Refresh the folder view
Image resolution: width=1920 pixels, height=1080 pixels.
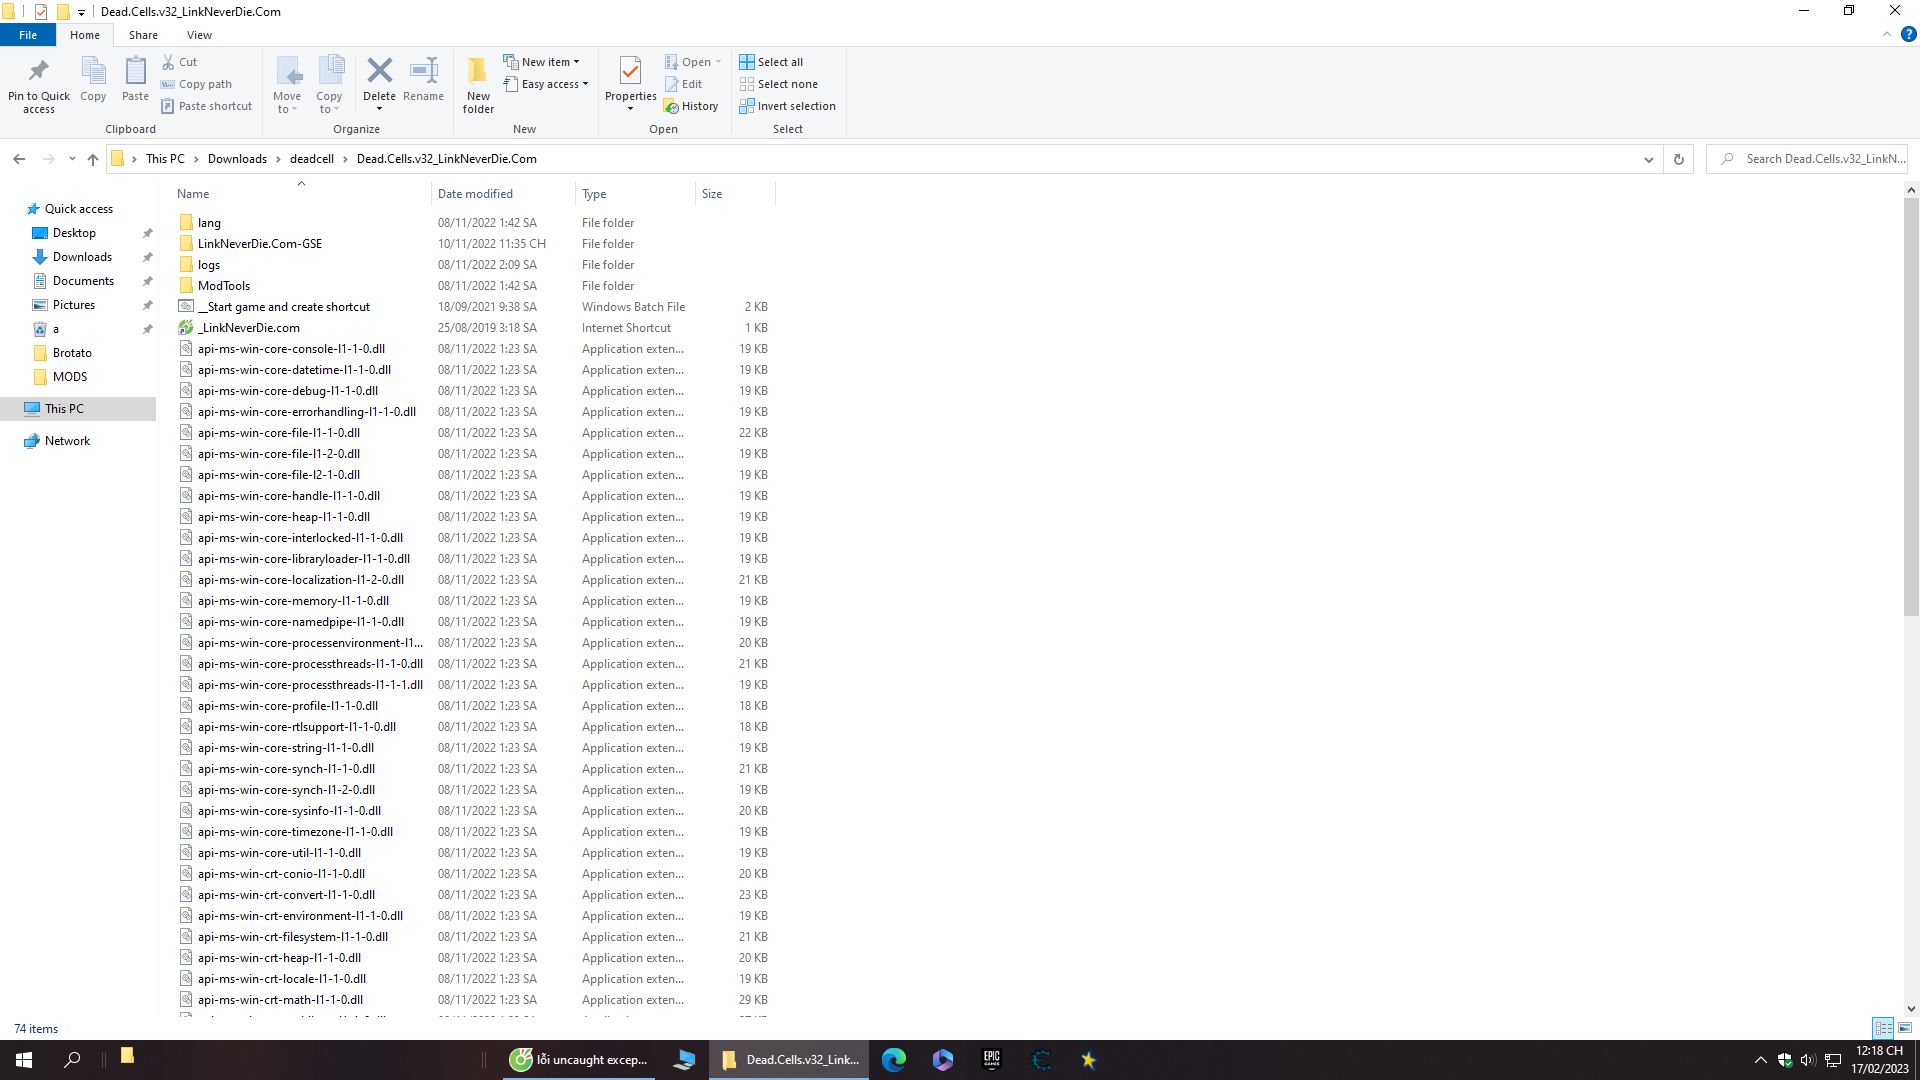[x=1679, y=159]
